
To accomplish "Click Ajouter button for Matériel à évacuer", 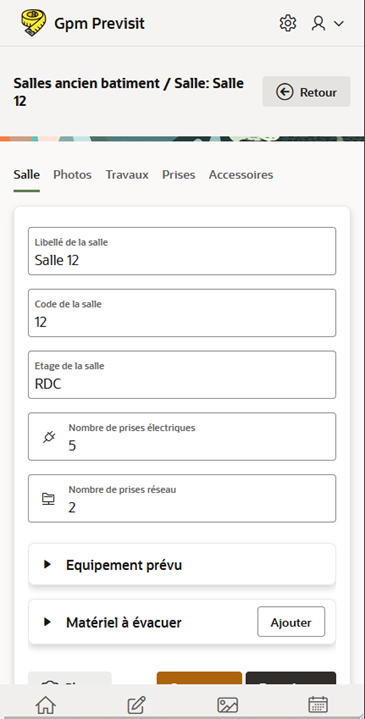I will pyautogui.click(x=291, y=622).
